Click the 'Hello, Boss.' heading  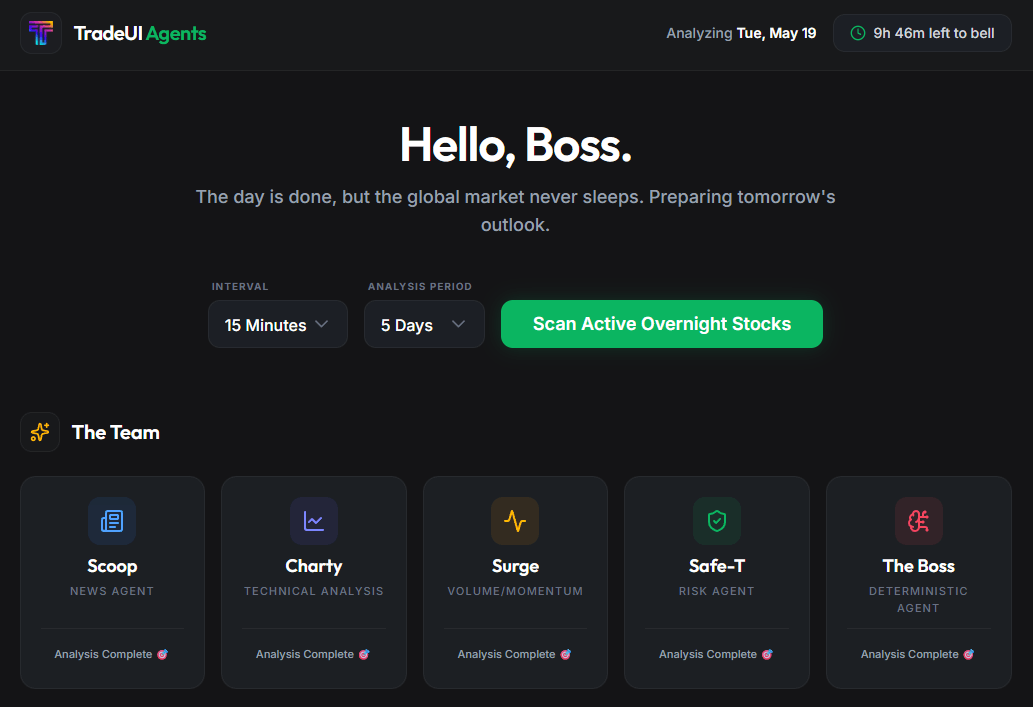tap(516, 145)
